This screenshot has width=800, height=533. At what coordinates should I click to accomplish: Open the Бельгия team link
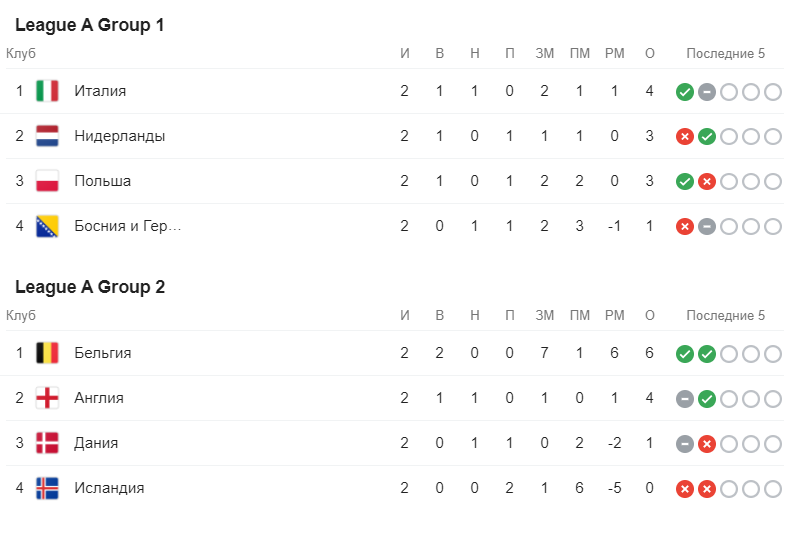coord(103,353)
